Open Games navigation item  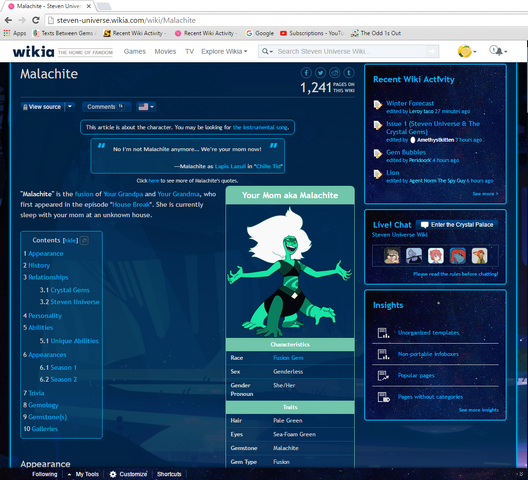(x=135, y=51)
